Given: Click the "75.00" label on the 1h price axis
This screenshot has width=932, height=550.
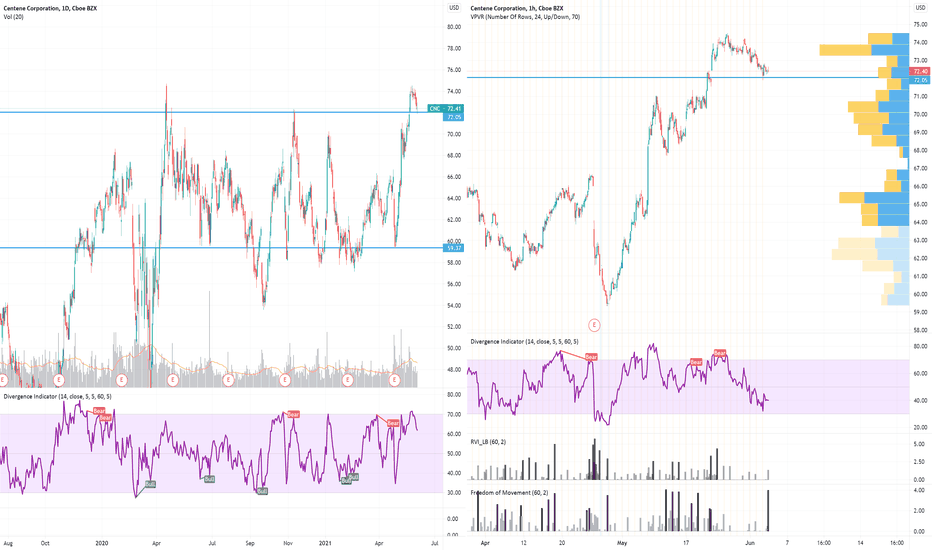Looking at the screenshot, I should click(920, 24).
